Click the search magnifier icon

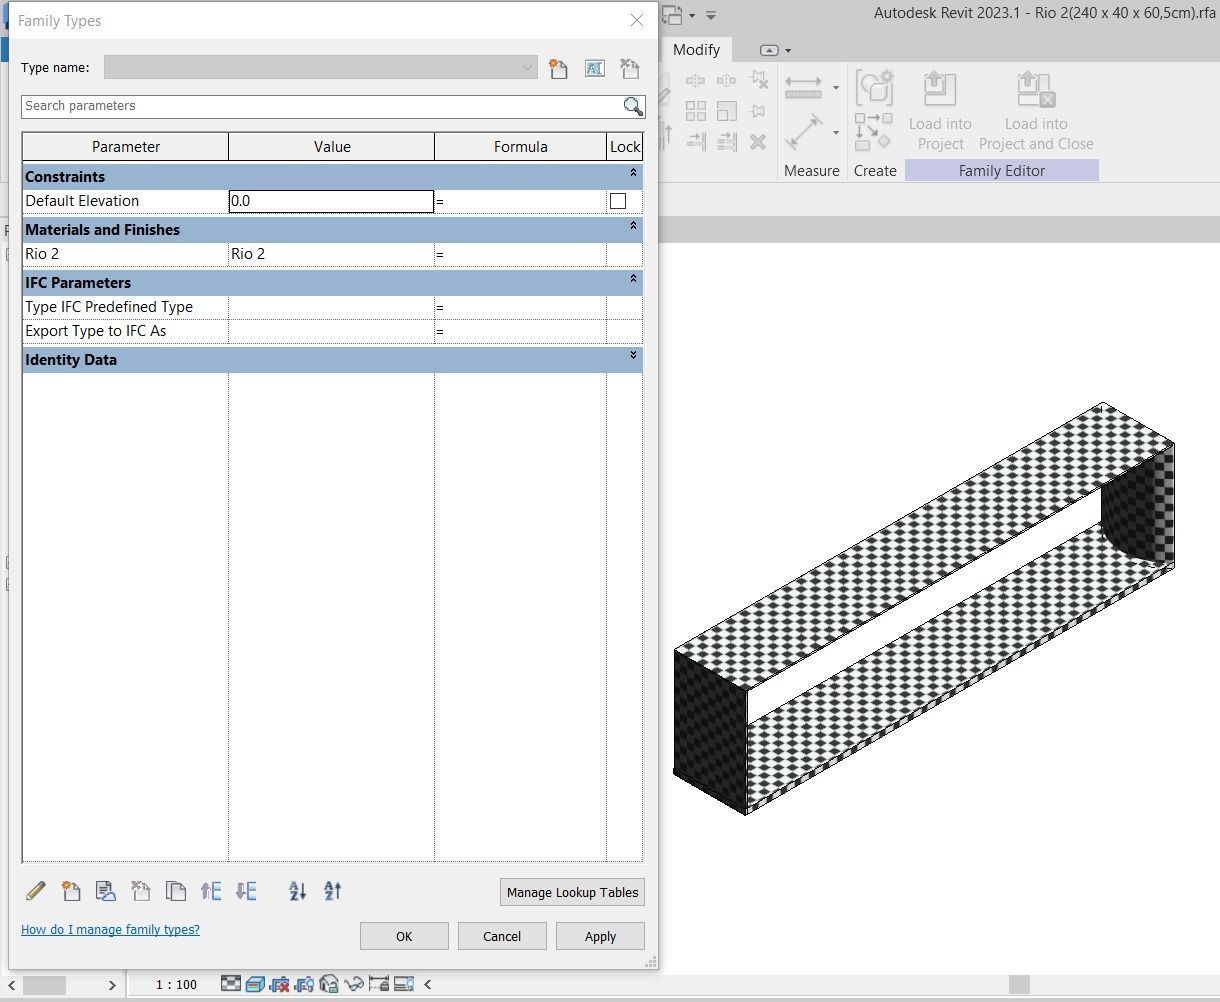tap(633, 106)
